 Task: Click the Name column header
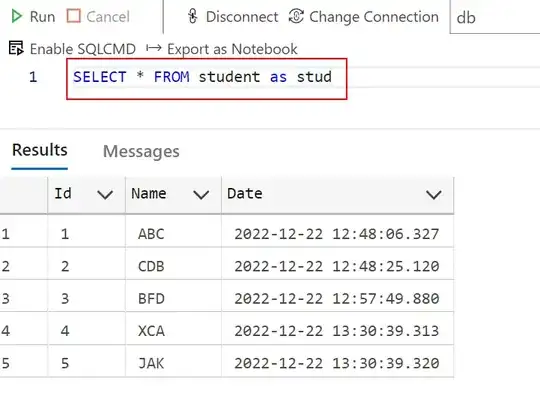[x=174, y=194]
